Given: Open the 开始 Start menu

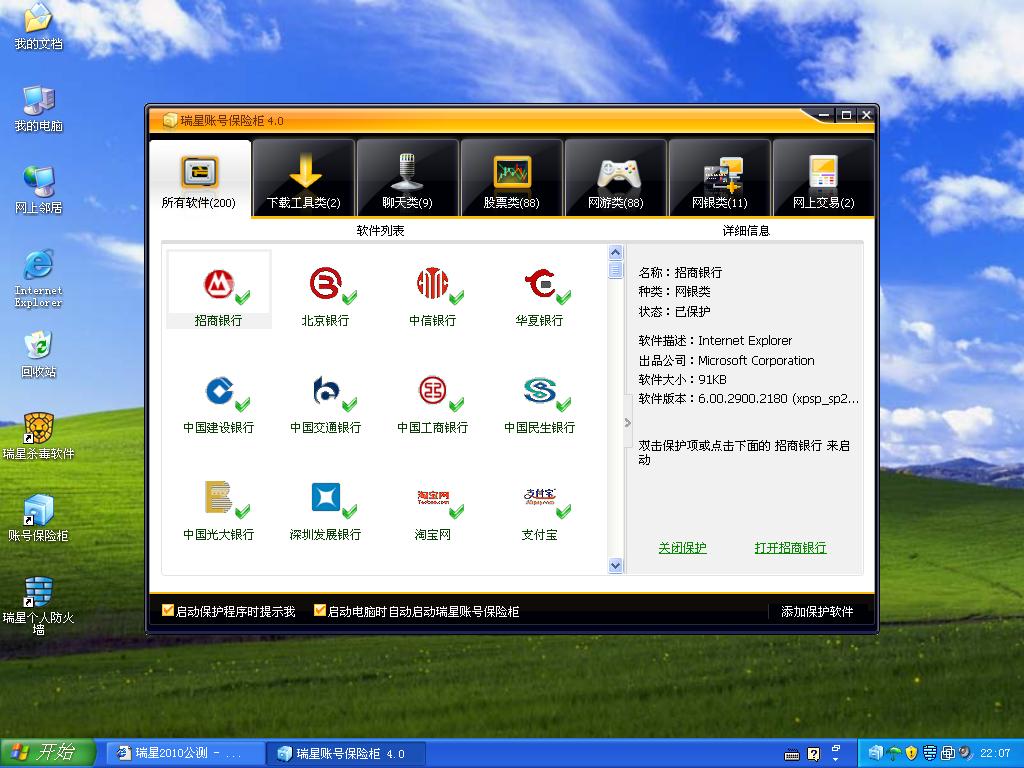Looking at the screenshot, I should [x=48, y=752].
